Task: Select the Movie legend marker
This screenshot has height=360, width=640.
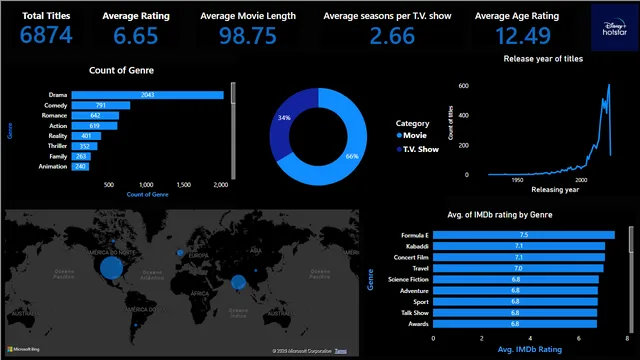Action: tap(399, 136)
